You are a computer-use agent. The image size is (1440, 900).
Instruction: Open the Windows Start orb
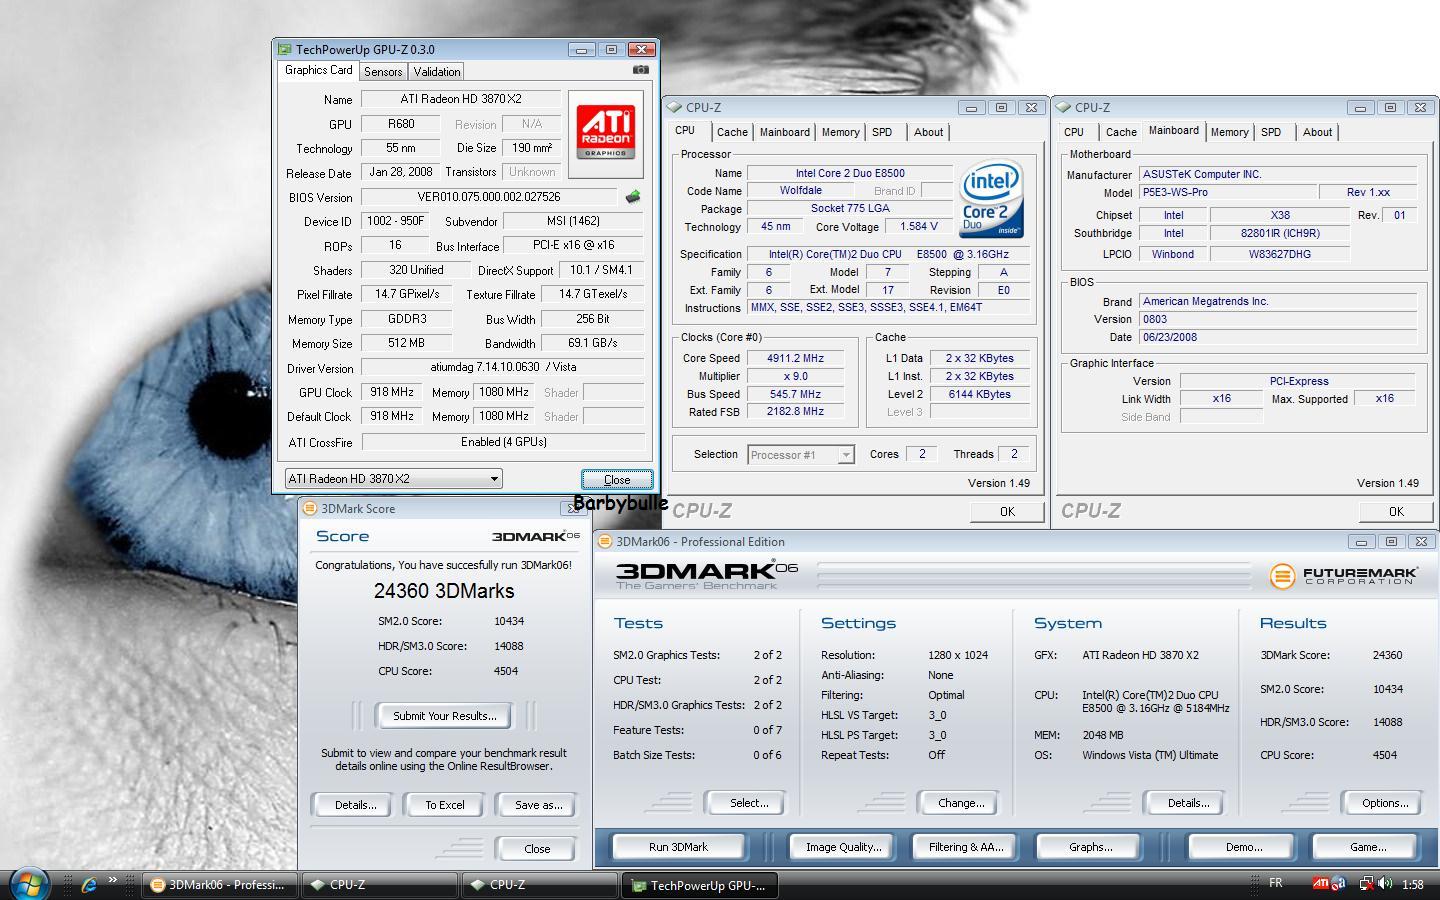[x=28, y=884]
